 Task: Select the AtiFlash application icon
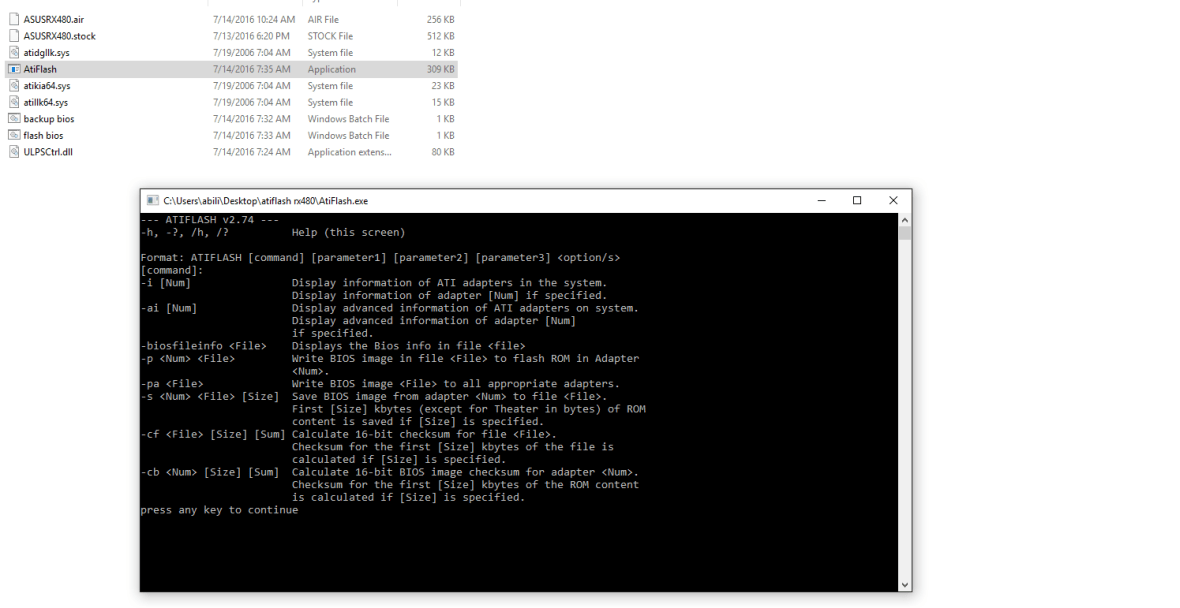click(14, 69)
